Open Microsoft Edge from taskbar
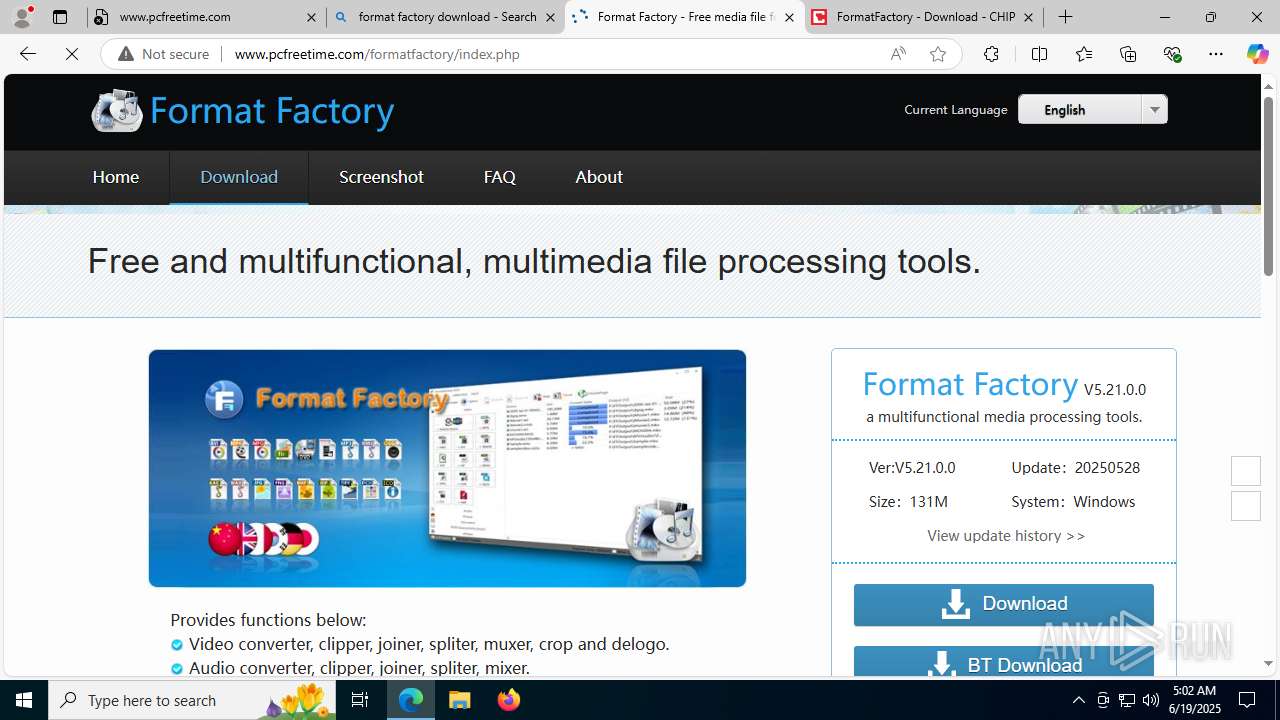 tap(411, 700)
